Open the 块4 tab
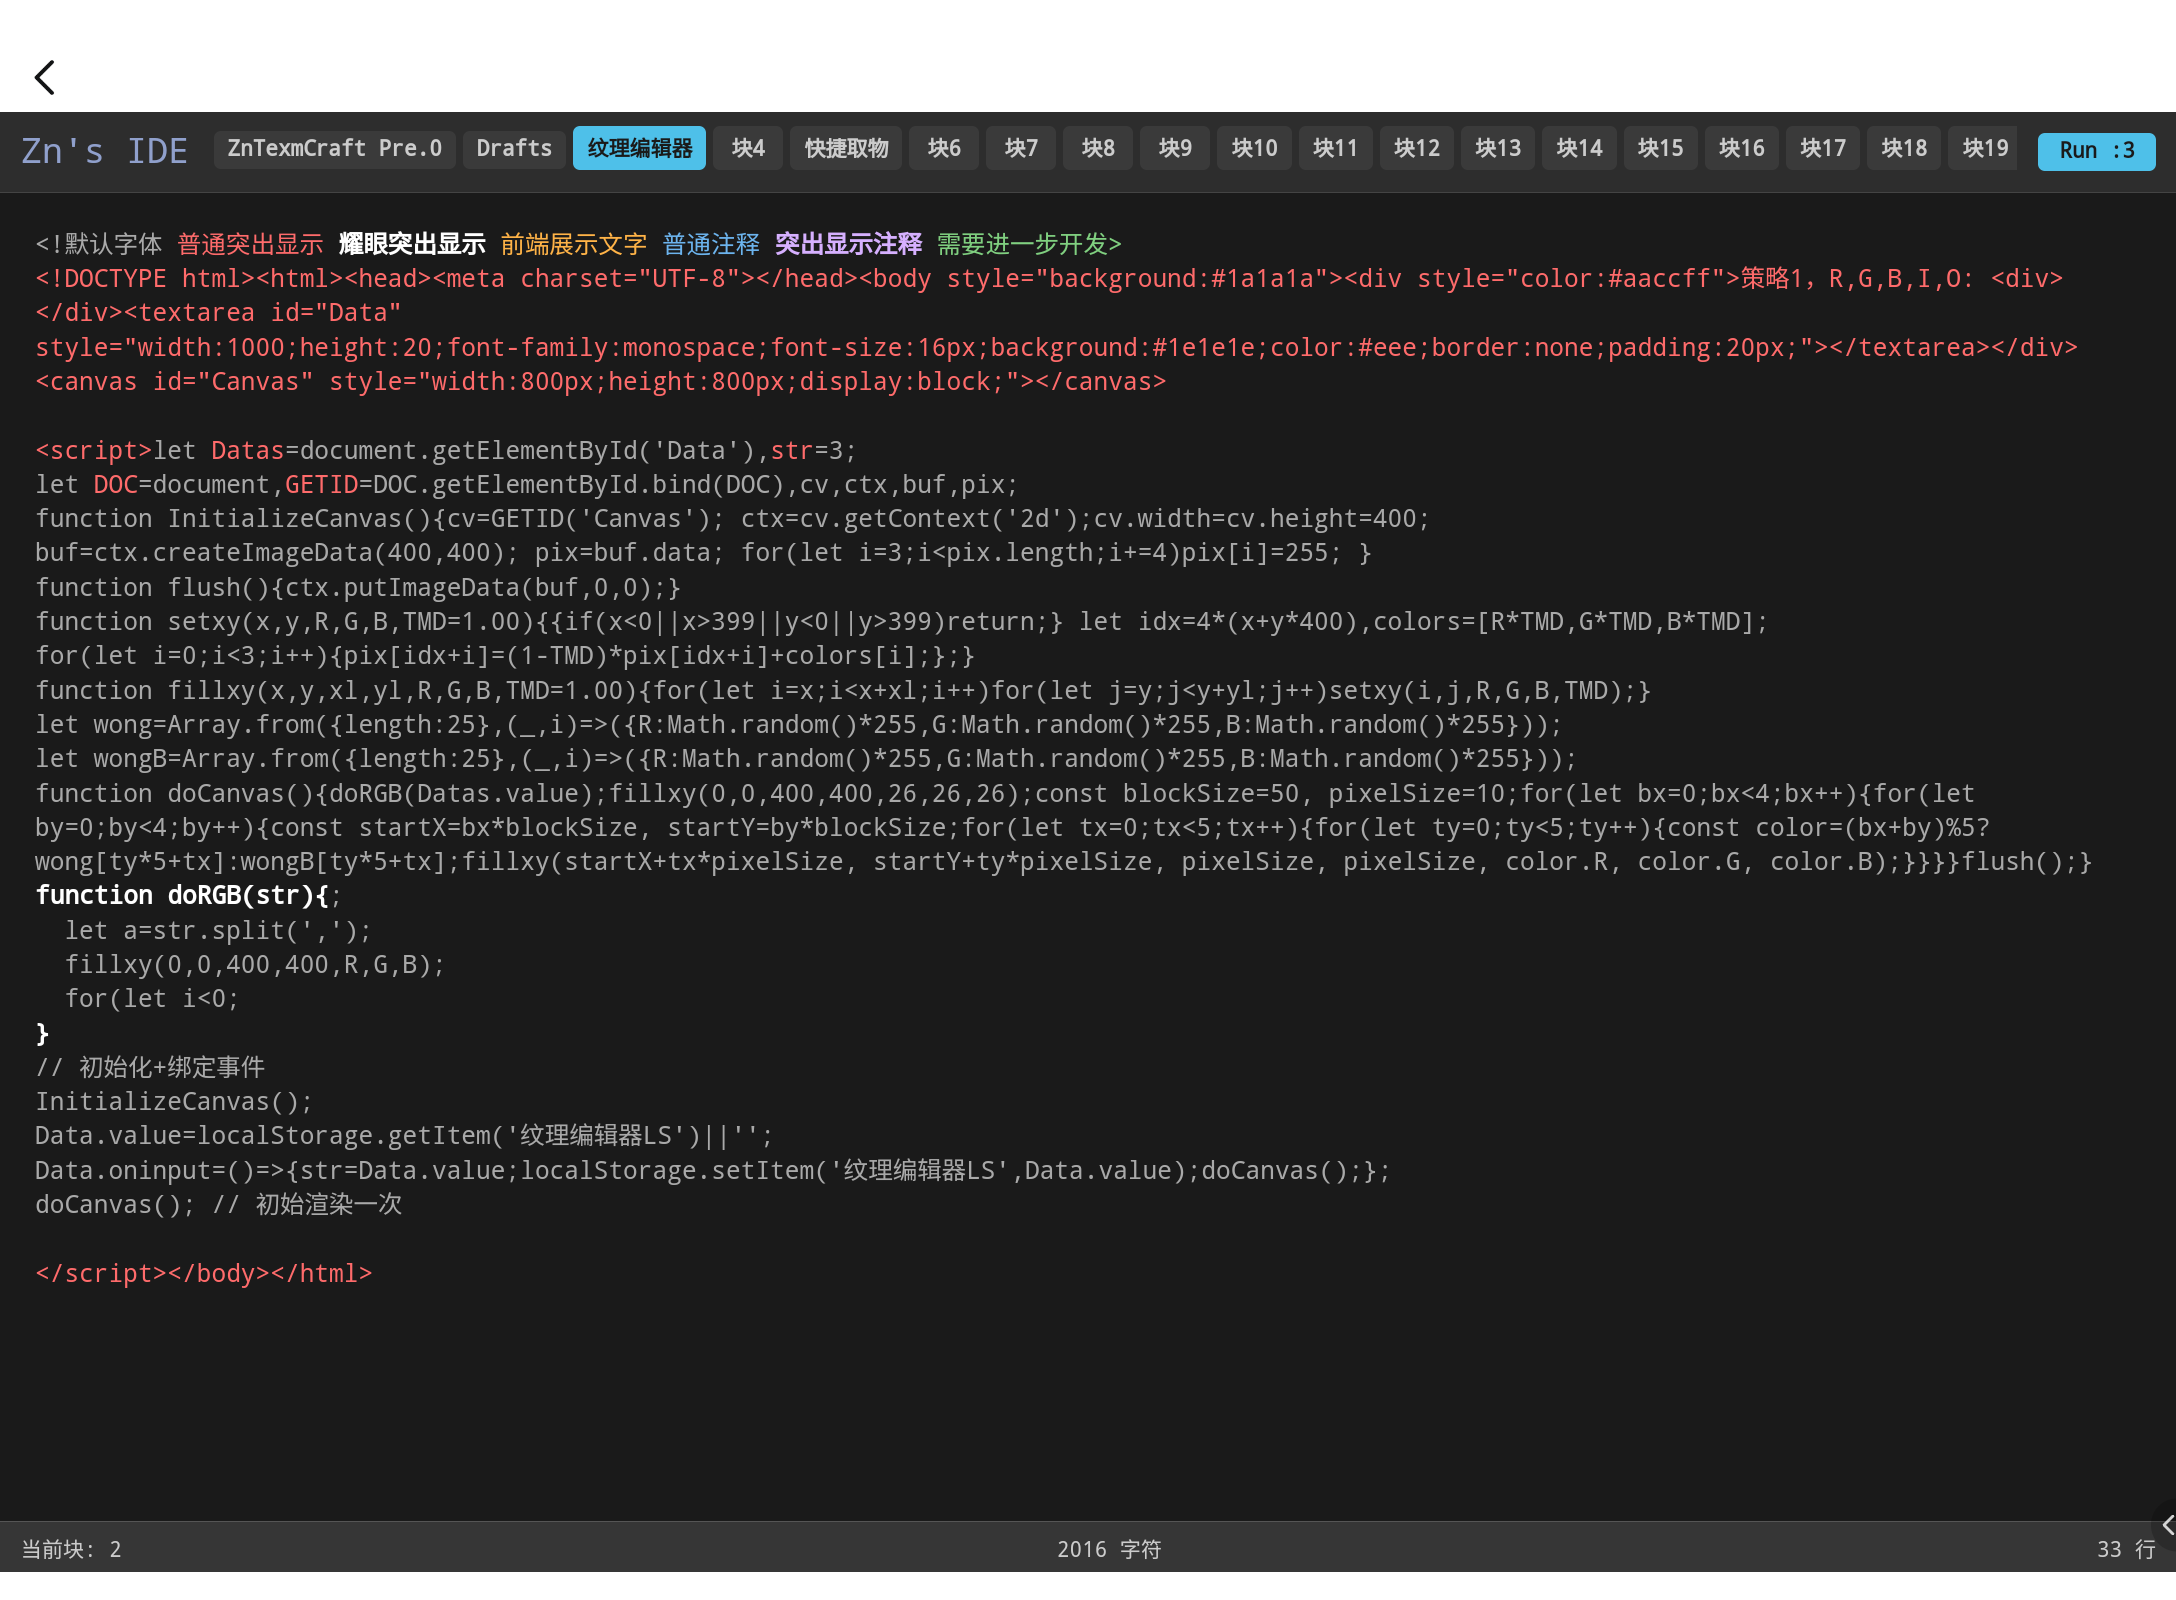2176x1600 pixels. click(x=748, y=148)
